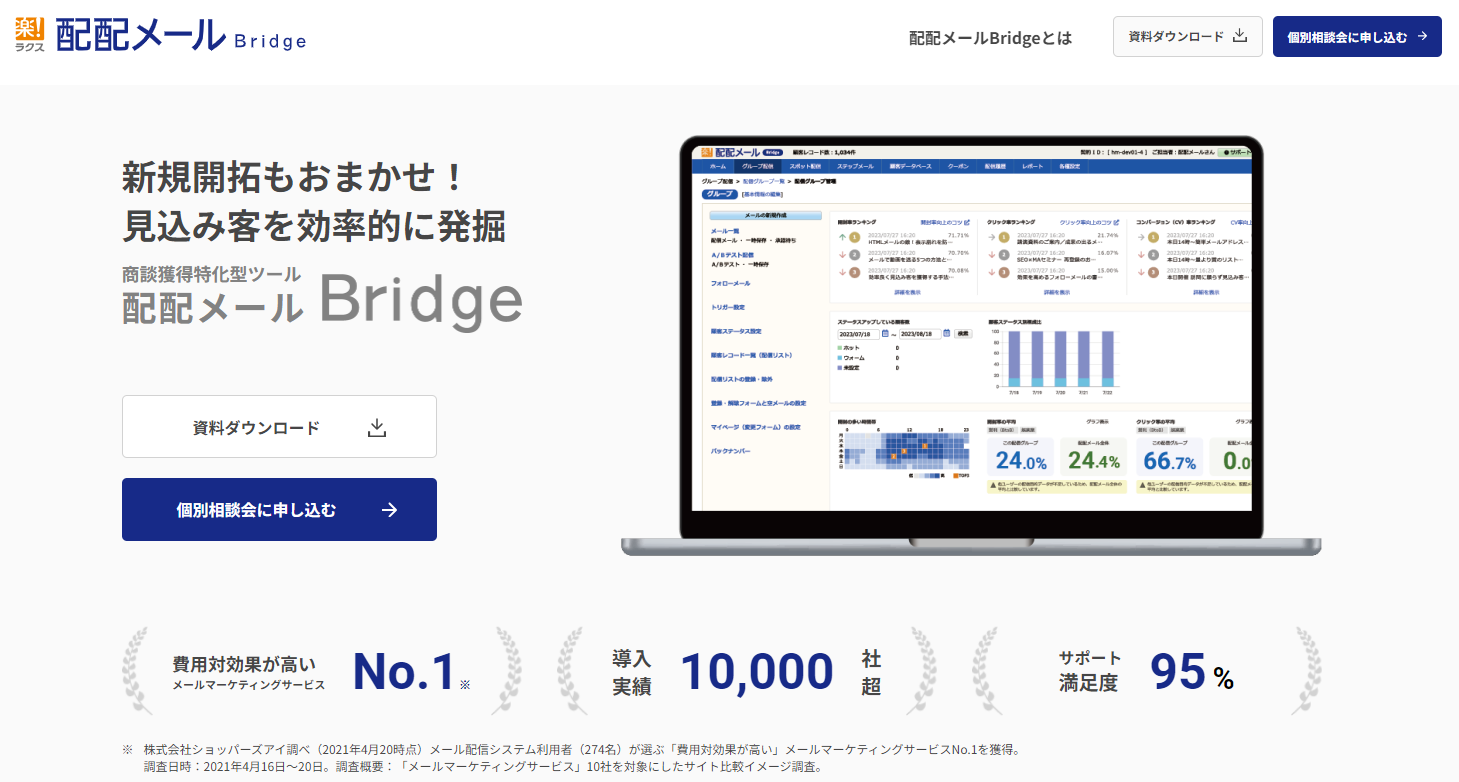Click the サポート満足度 label
This screenshot has width=1459, height=782.
coord(1090,671)
